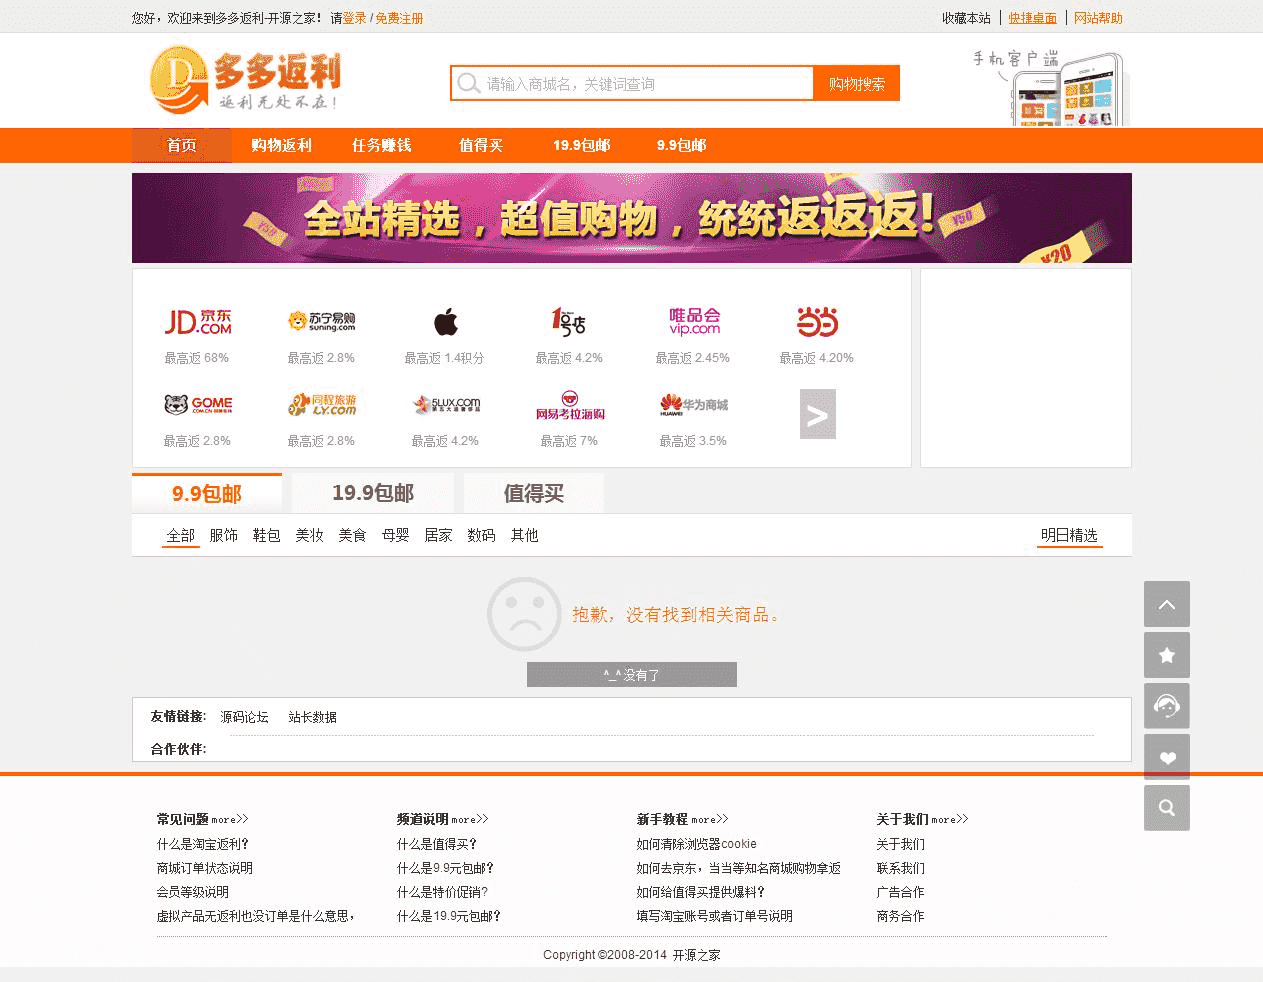Click the 华为商城 Huawei logo
Screen dimensions: 1263x982
pos(694,404)
